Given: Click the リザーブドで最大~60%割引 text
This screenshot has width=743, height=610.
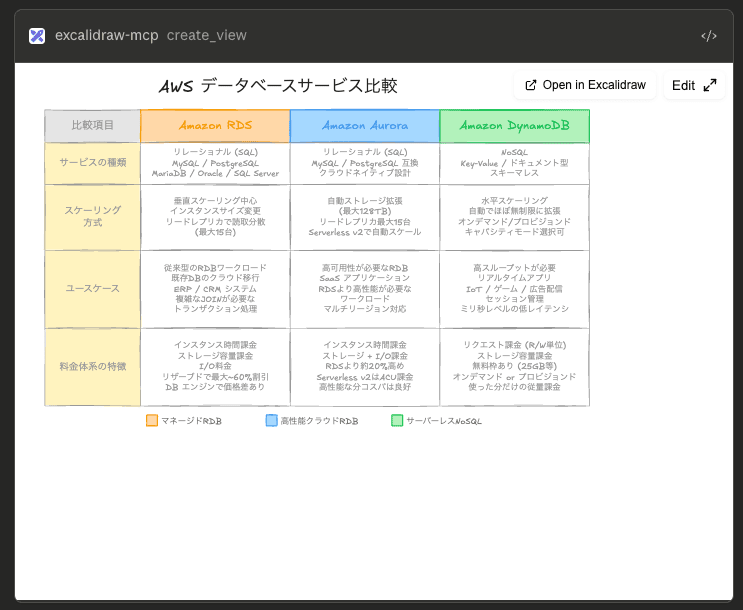Looking at the screenshot, I should [x=215, y=377].
